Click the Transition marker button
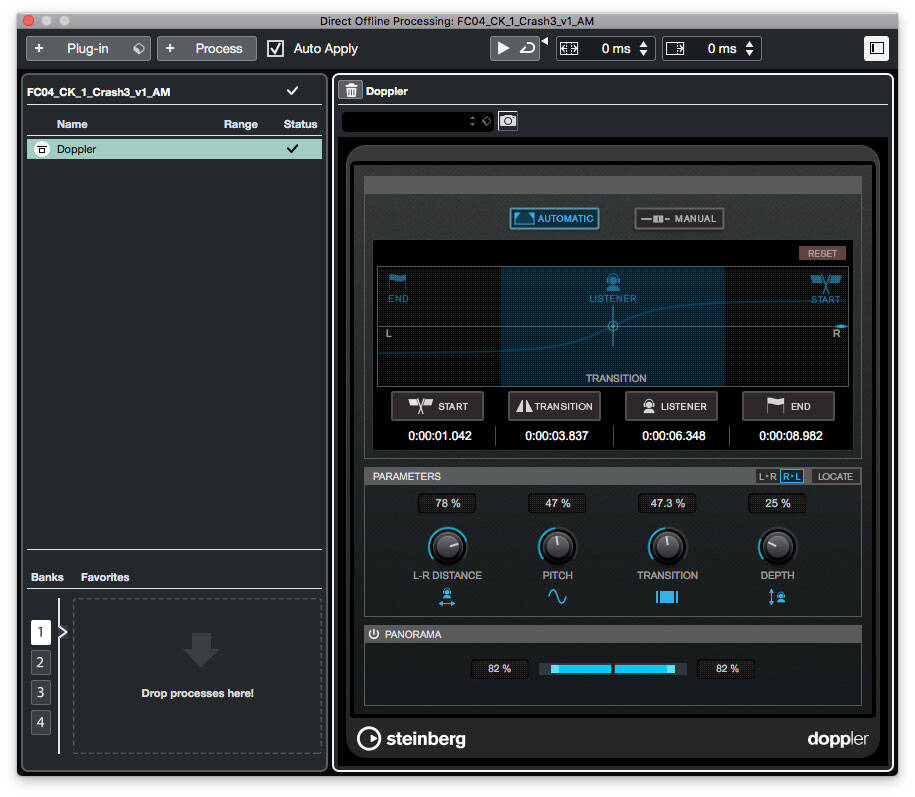 [x=554, y=406]
